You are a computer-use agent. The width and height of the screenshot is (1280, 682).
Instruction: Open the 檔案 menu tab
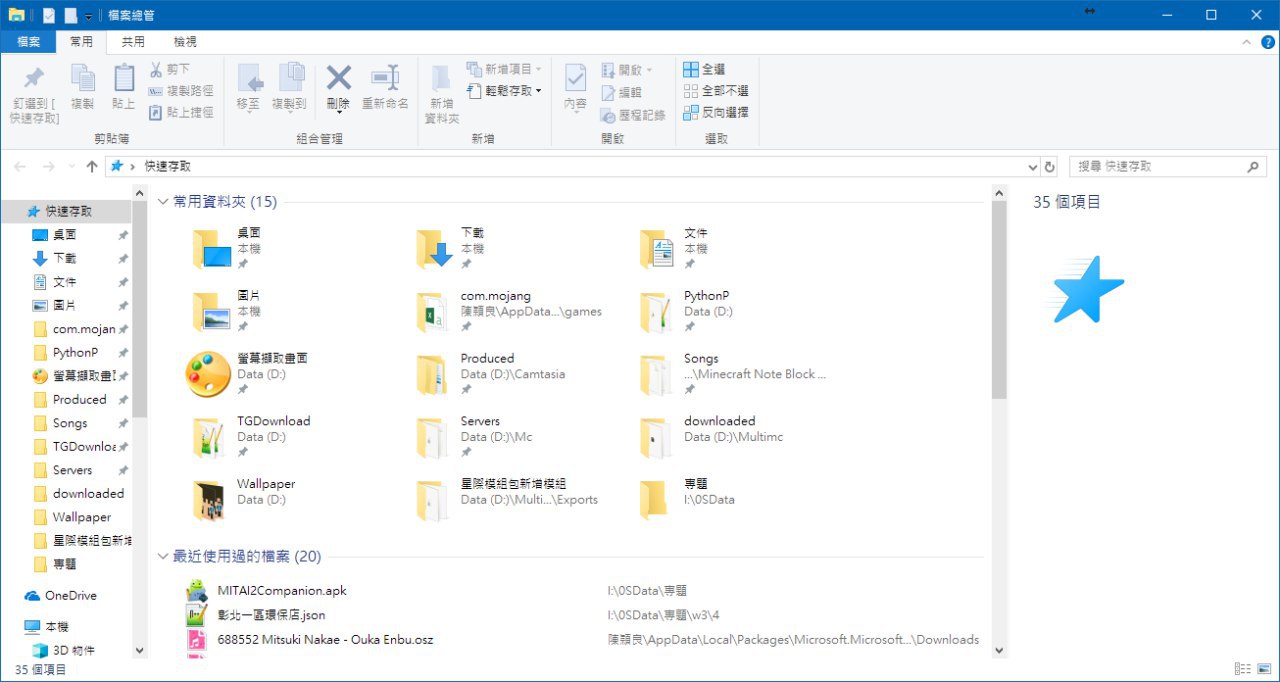coord(28,42)
